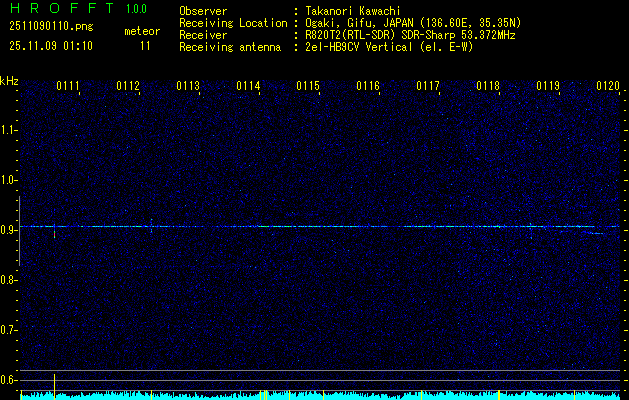Click the 0114 time axis label
The width and height of the screenshot is (629, 400).
click(248, 86)
